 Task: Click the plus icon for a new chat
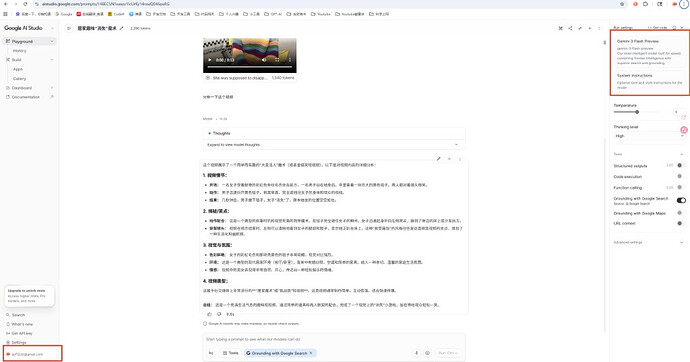click(590, 28)
